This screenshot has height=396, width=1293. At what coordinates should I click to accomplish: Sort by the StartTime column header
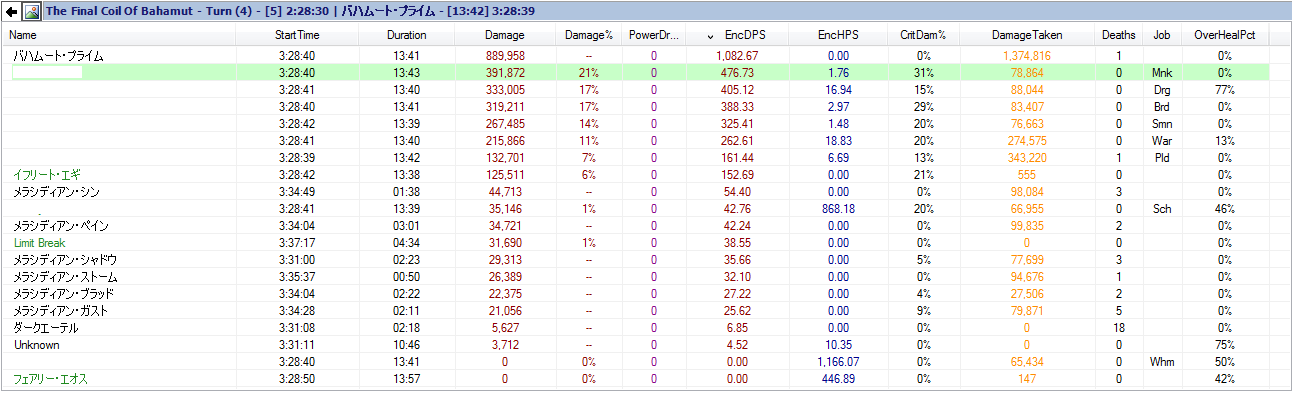pos(297,35)
